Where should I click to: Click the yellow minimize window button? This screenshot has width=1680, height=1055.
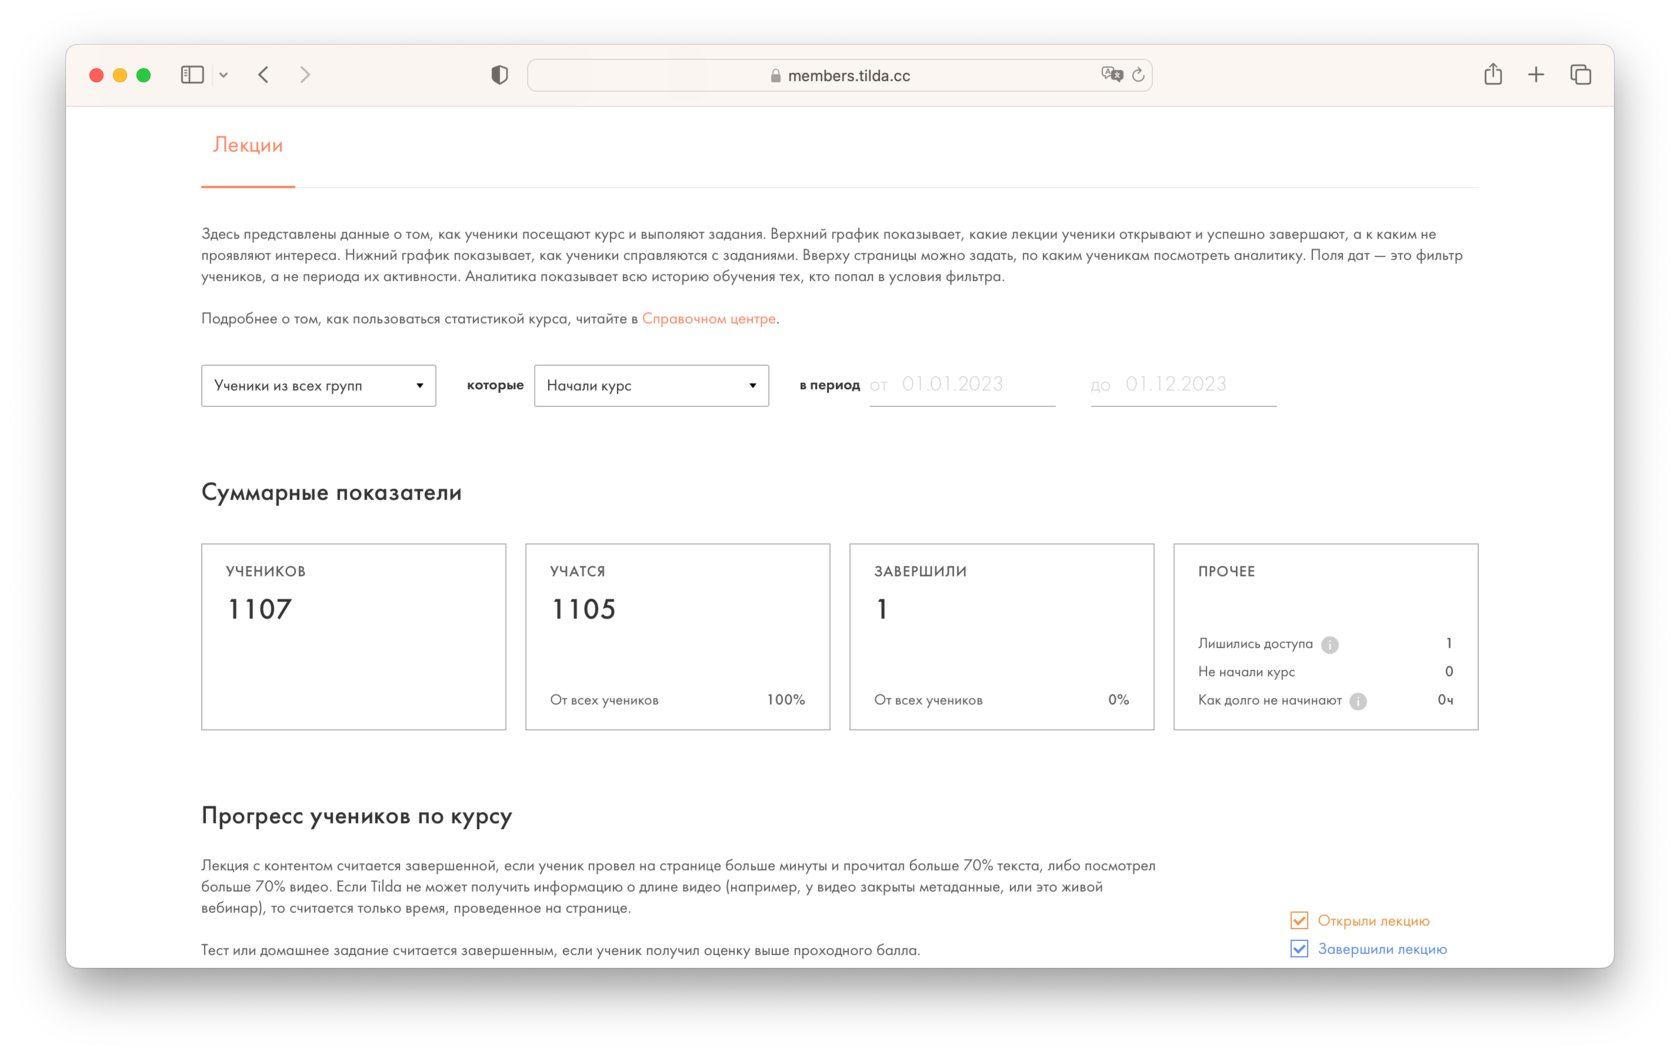[x=120, y=75]
